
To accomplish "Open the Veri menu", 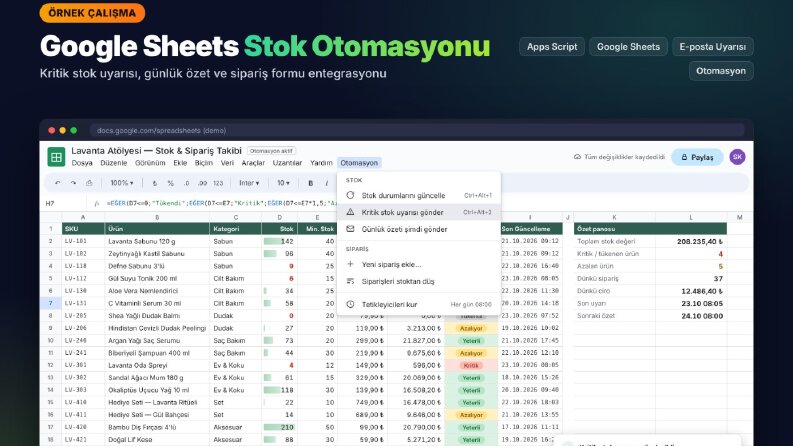I will pos(227,163).
